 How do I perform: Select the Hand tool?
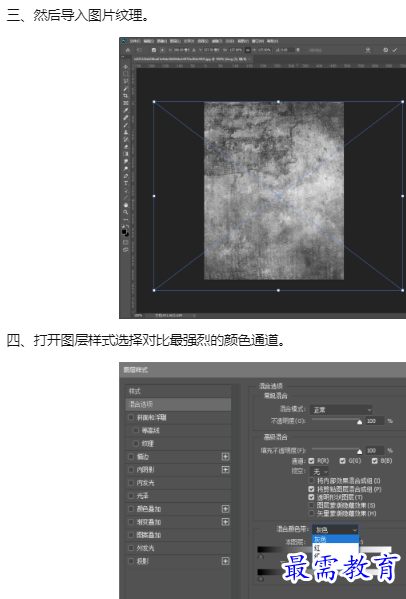pyautogui.click(x=126, y=205)
